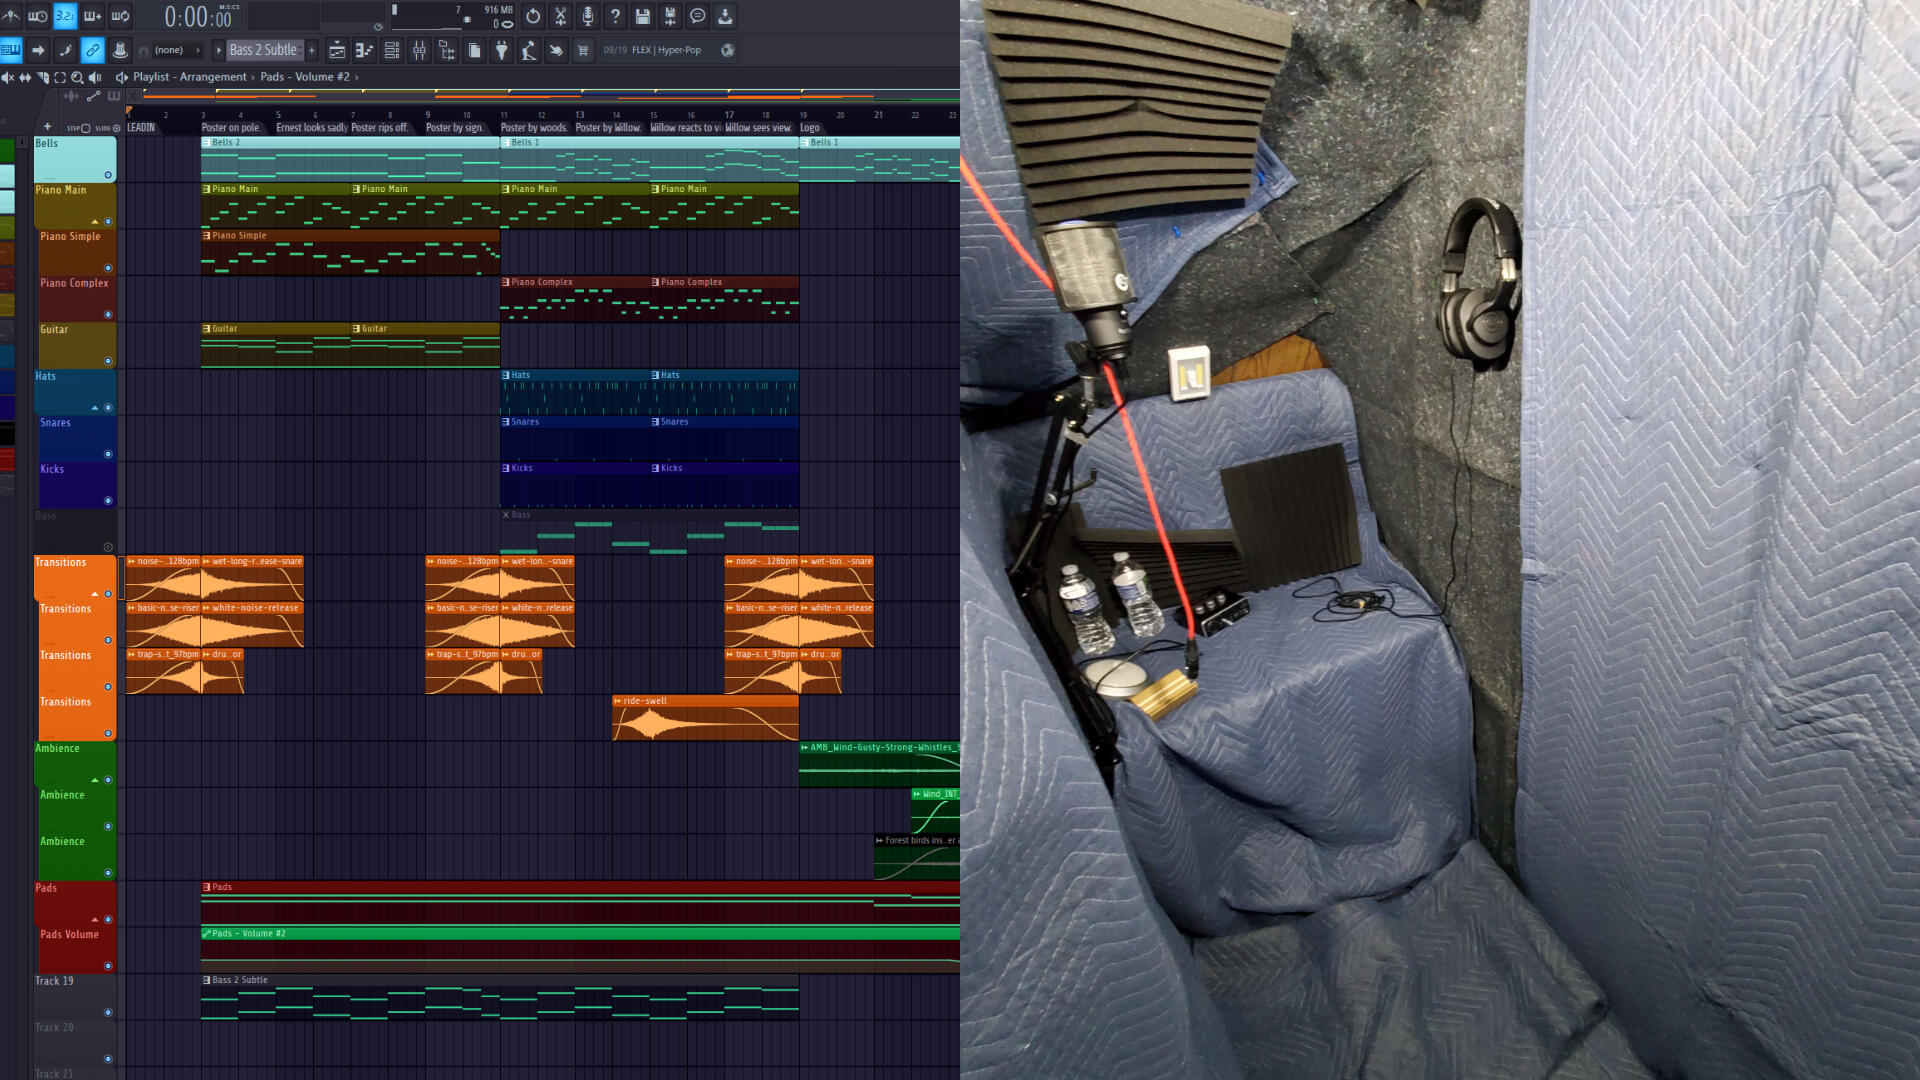Save the project with the floppy disk icon
Screen dimensions: 1920x1080
pos(643,16)
